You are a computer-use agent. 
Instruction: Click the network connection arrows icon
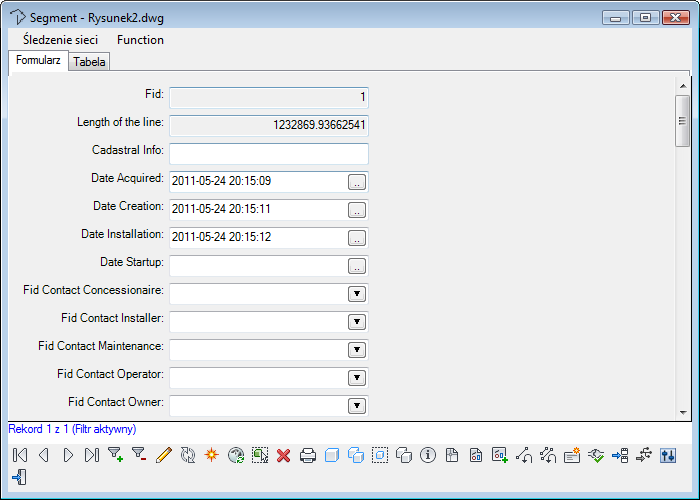coord(644,455)
